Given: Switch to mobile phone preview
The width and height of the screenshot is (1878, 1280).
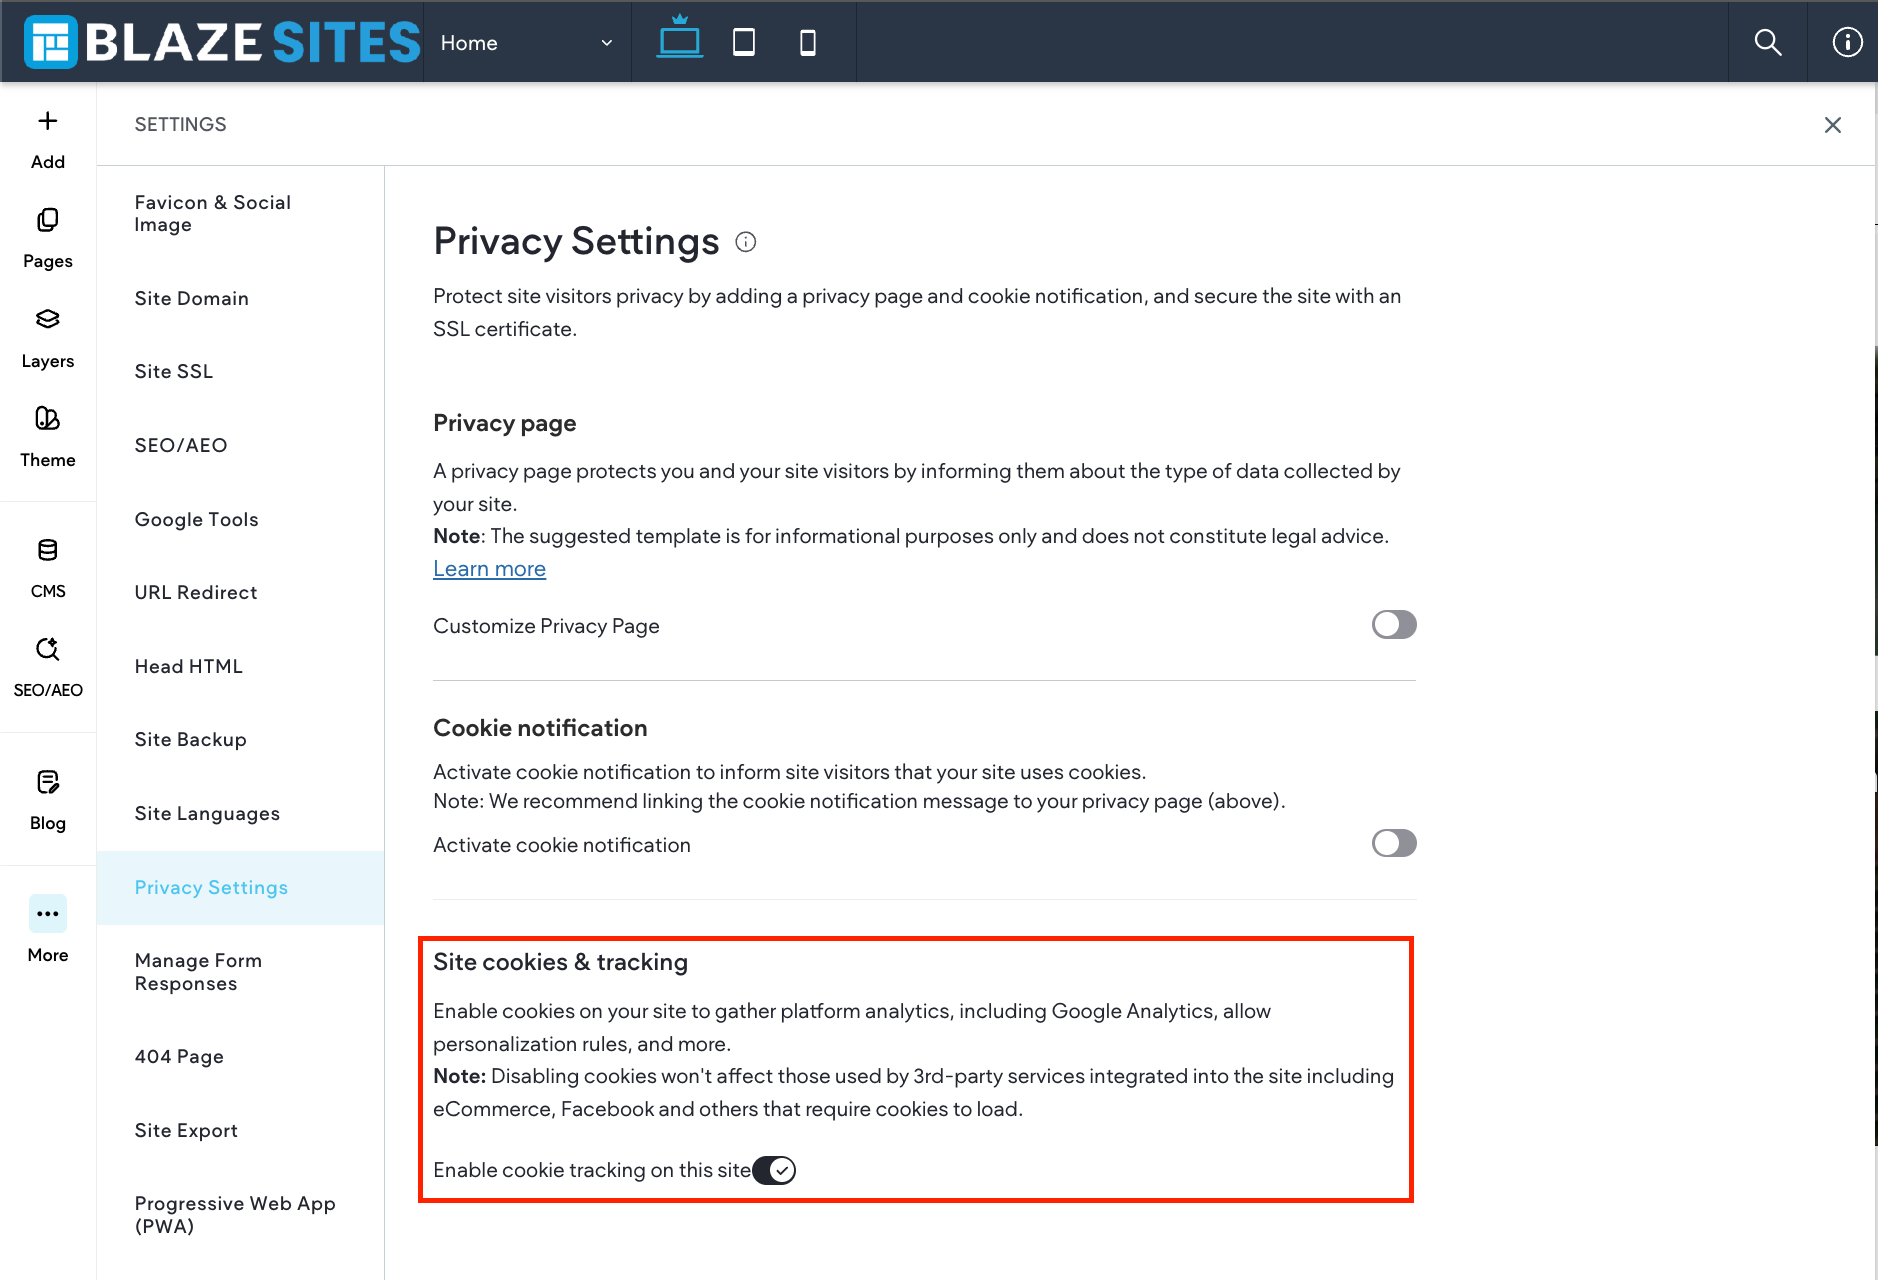Looking at the screenshot, I should coord(808,42).
